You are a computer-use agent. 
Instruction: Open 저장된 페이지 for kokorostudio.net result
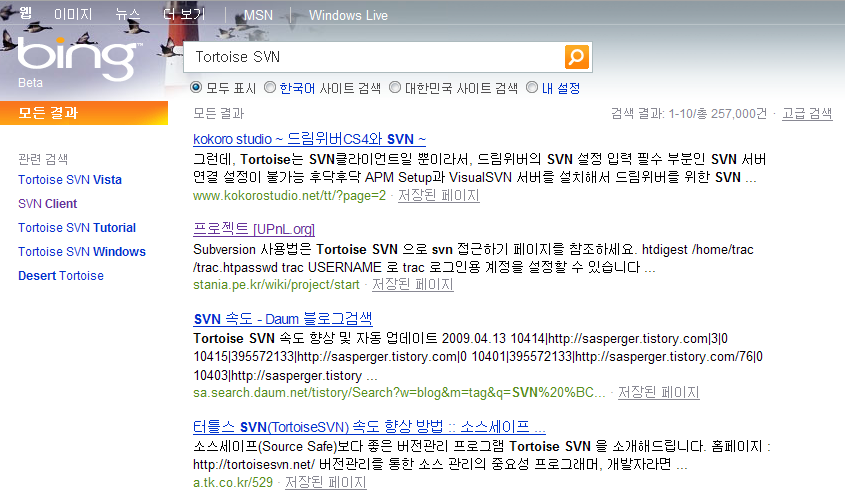click(439, 195)
